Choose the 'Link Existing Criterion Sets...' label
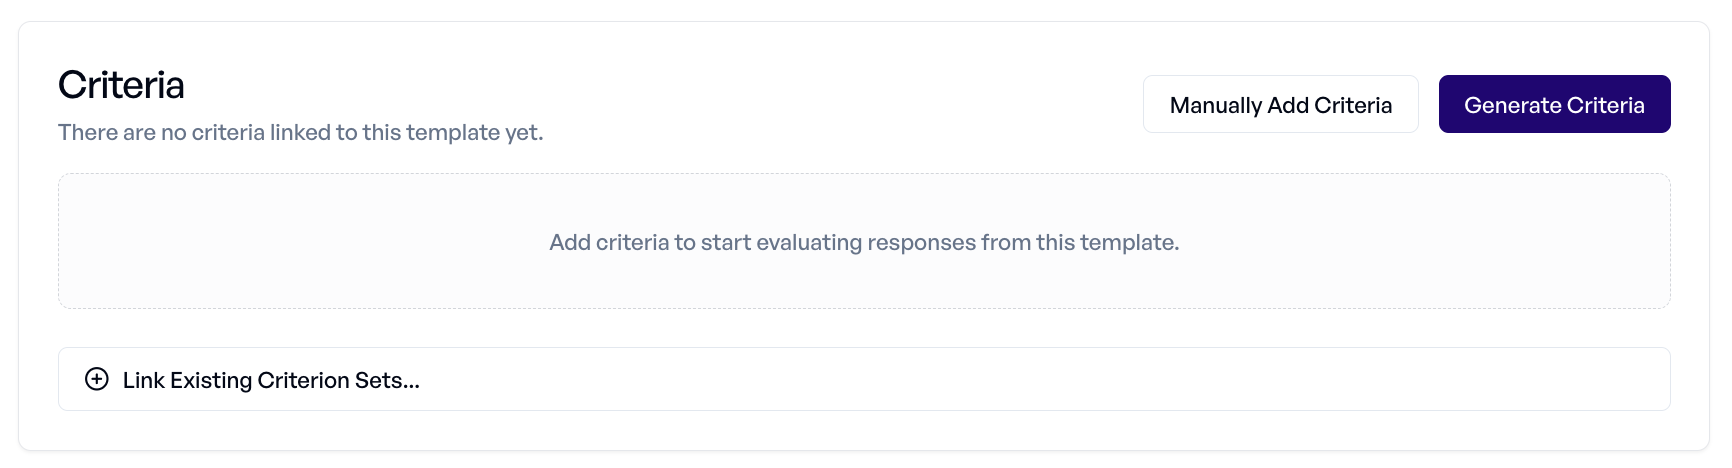Screen dimensions: 1732x468 [x=271, y=380]
